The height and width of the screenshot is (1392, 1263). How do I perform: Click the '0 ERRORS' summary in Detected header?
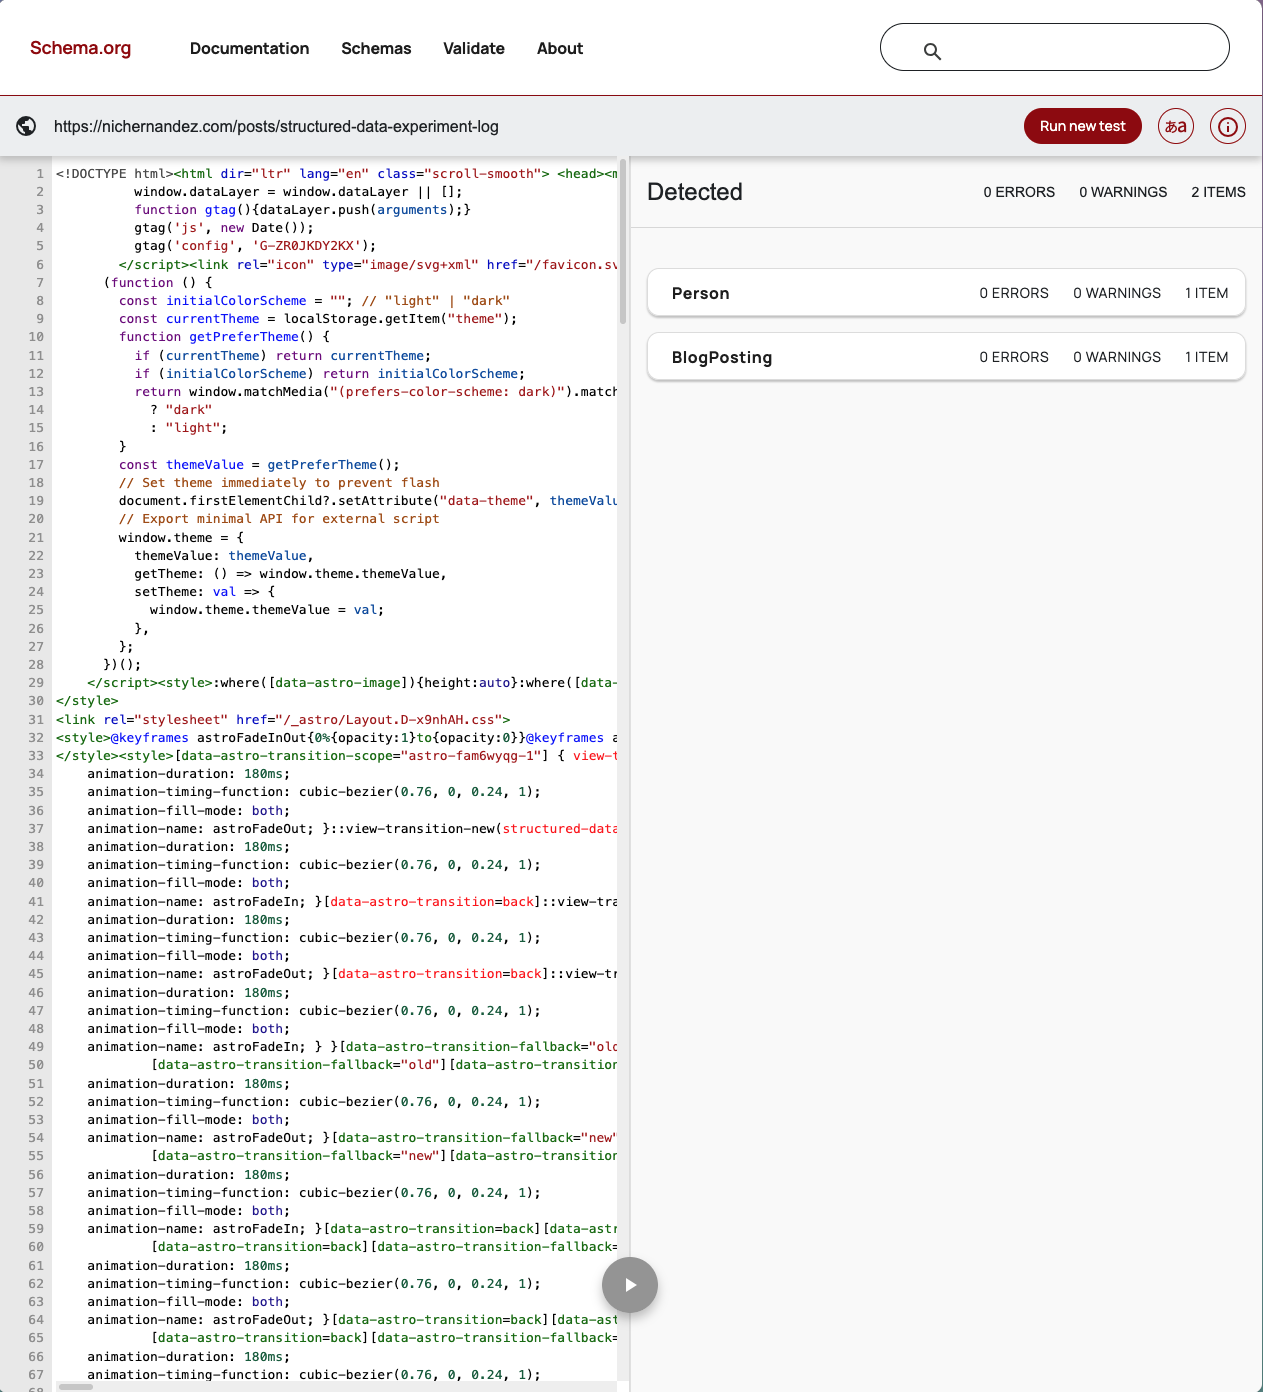click(x=1019, y=192)
